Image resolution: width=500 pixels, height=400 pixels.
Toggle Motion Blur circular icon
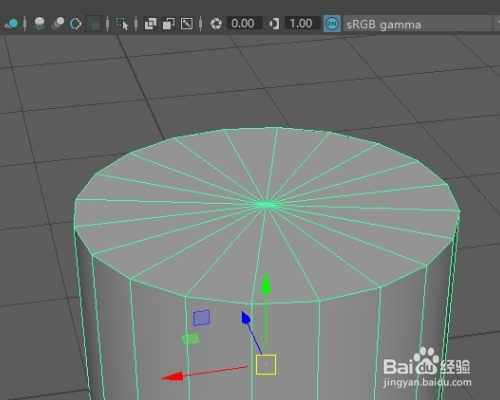click(76, 24)
